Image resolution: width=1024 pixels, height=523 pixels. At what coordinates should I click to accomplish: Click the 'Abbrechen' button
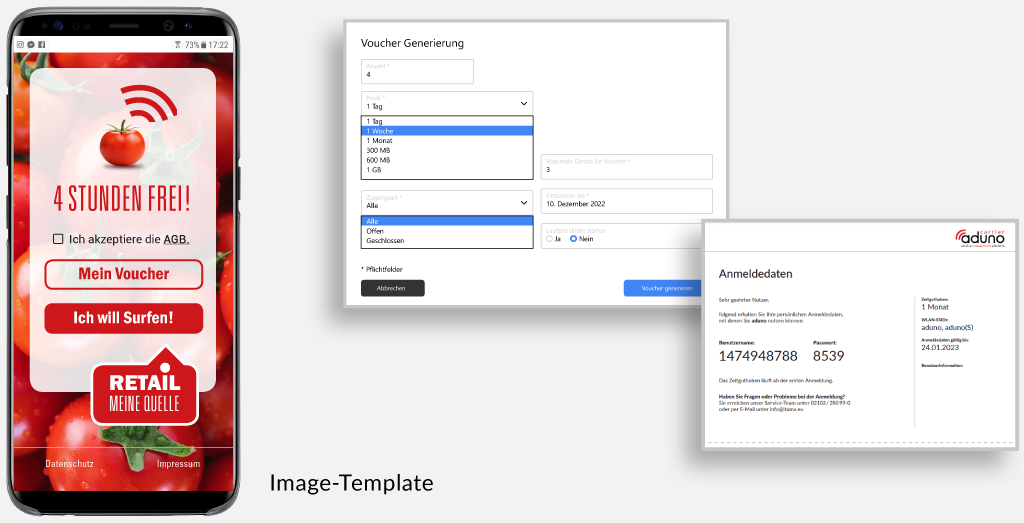click(x=392, y=288)
